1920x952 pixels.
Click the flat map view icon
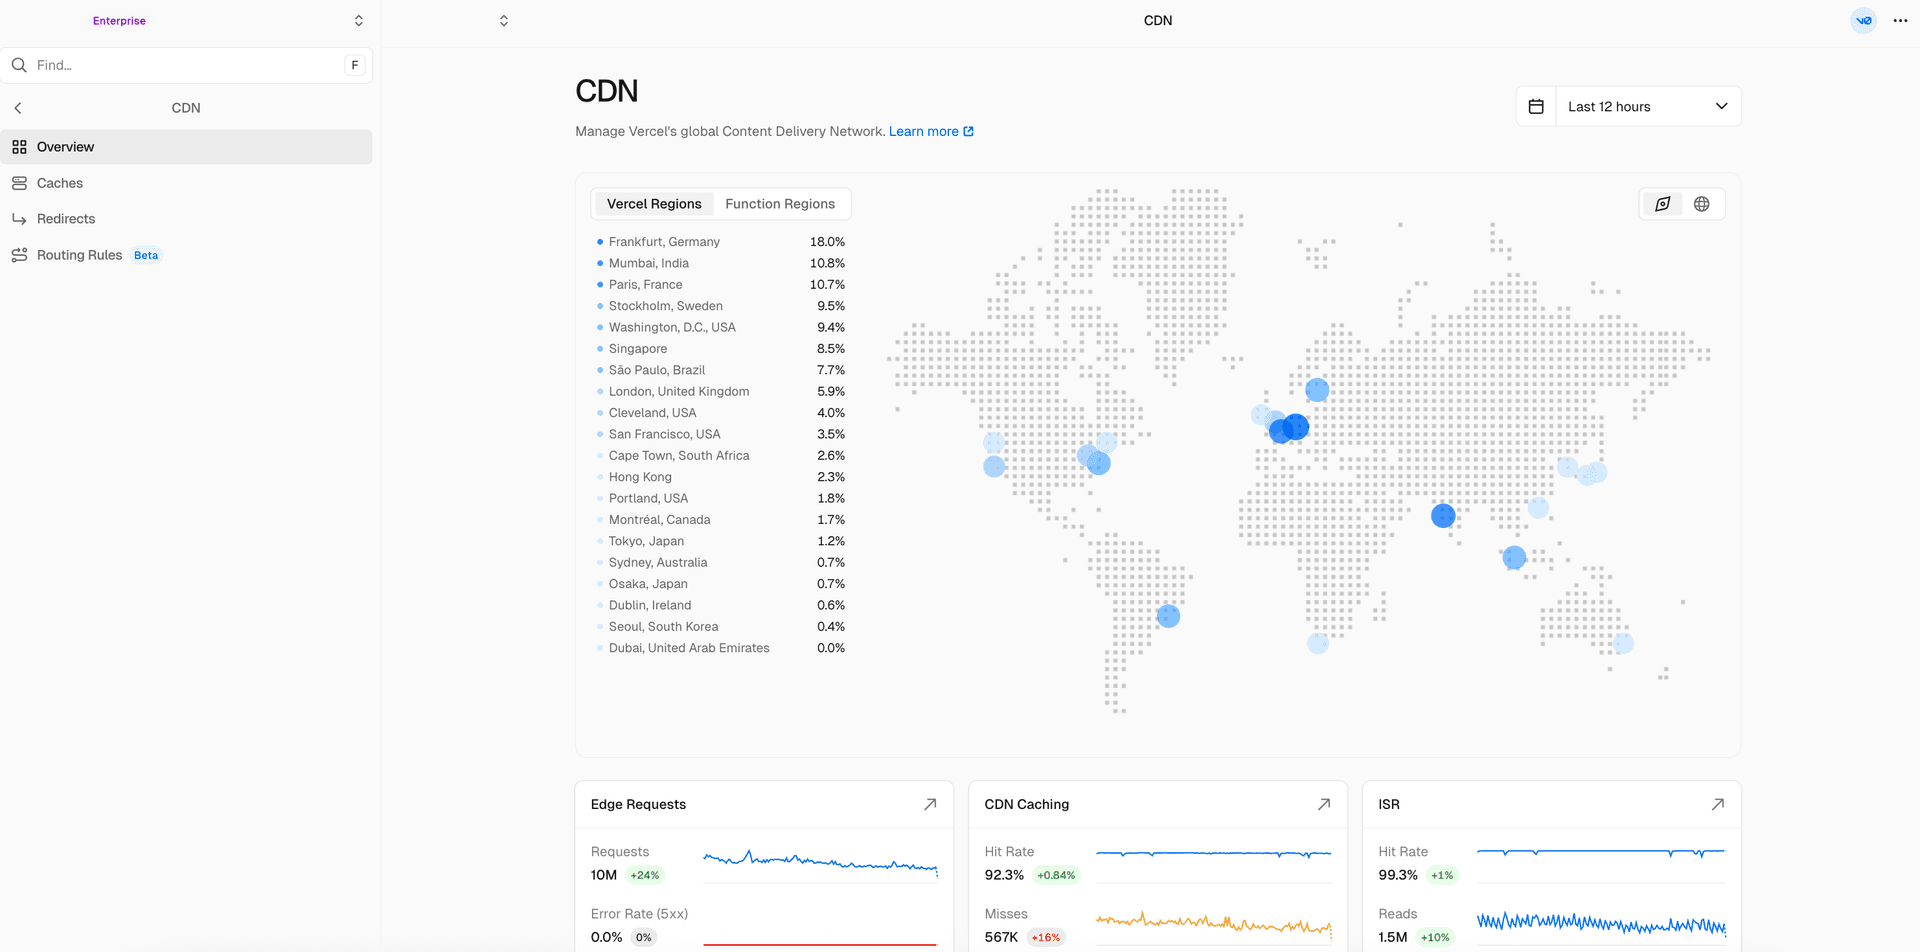(1662, 204)
